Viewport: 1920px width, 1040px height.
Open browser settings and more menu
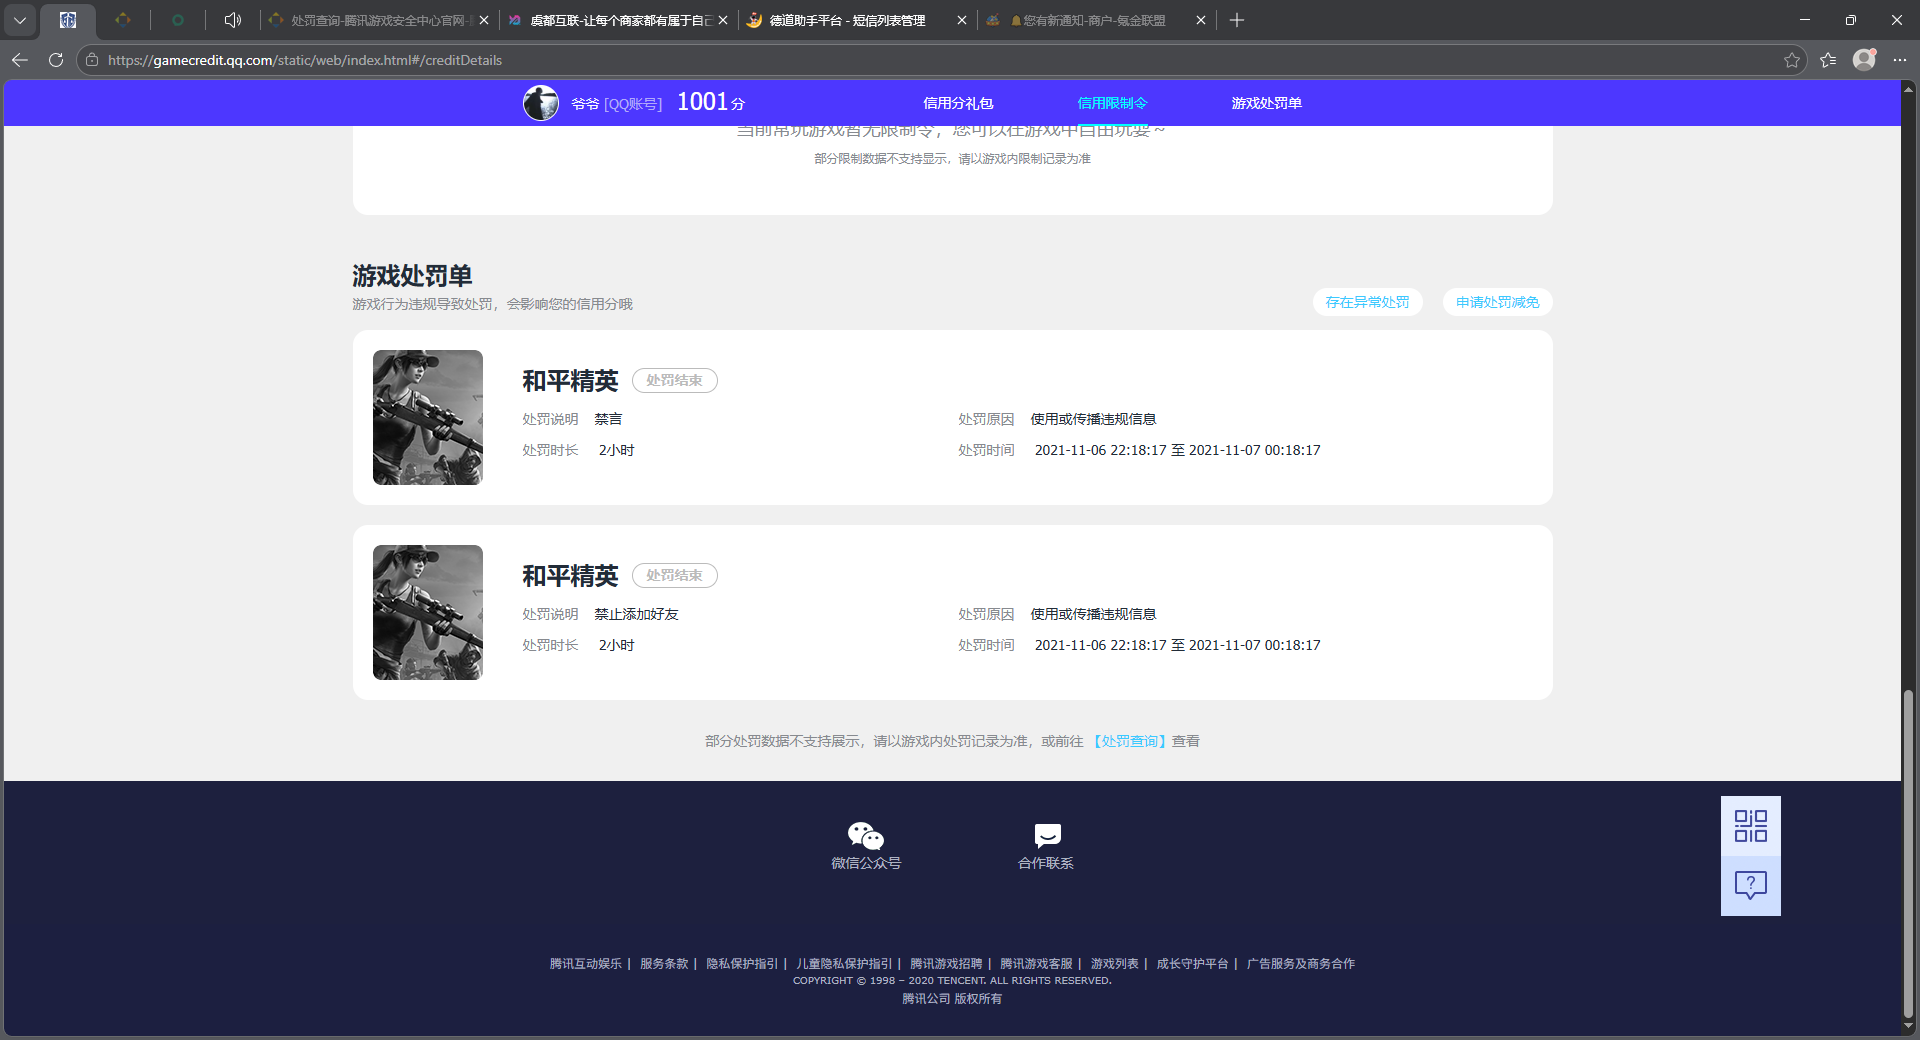pyautogui.click(x=1900, y=60)
